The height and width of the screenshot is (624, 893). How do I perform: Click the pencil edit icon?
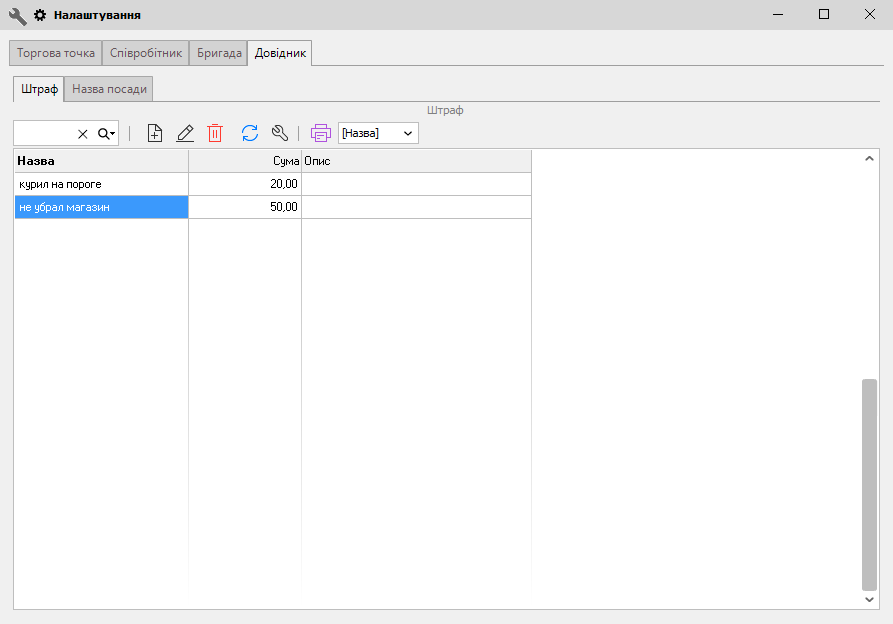pyautogui.click(x=185, y=133)
